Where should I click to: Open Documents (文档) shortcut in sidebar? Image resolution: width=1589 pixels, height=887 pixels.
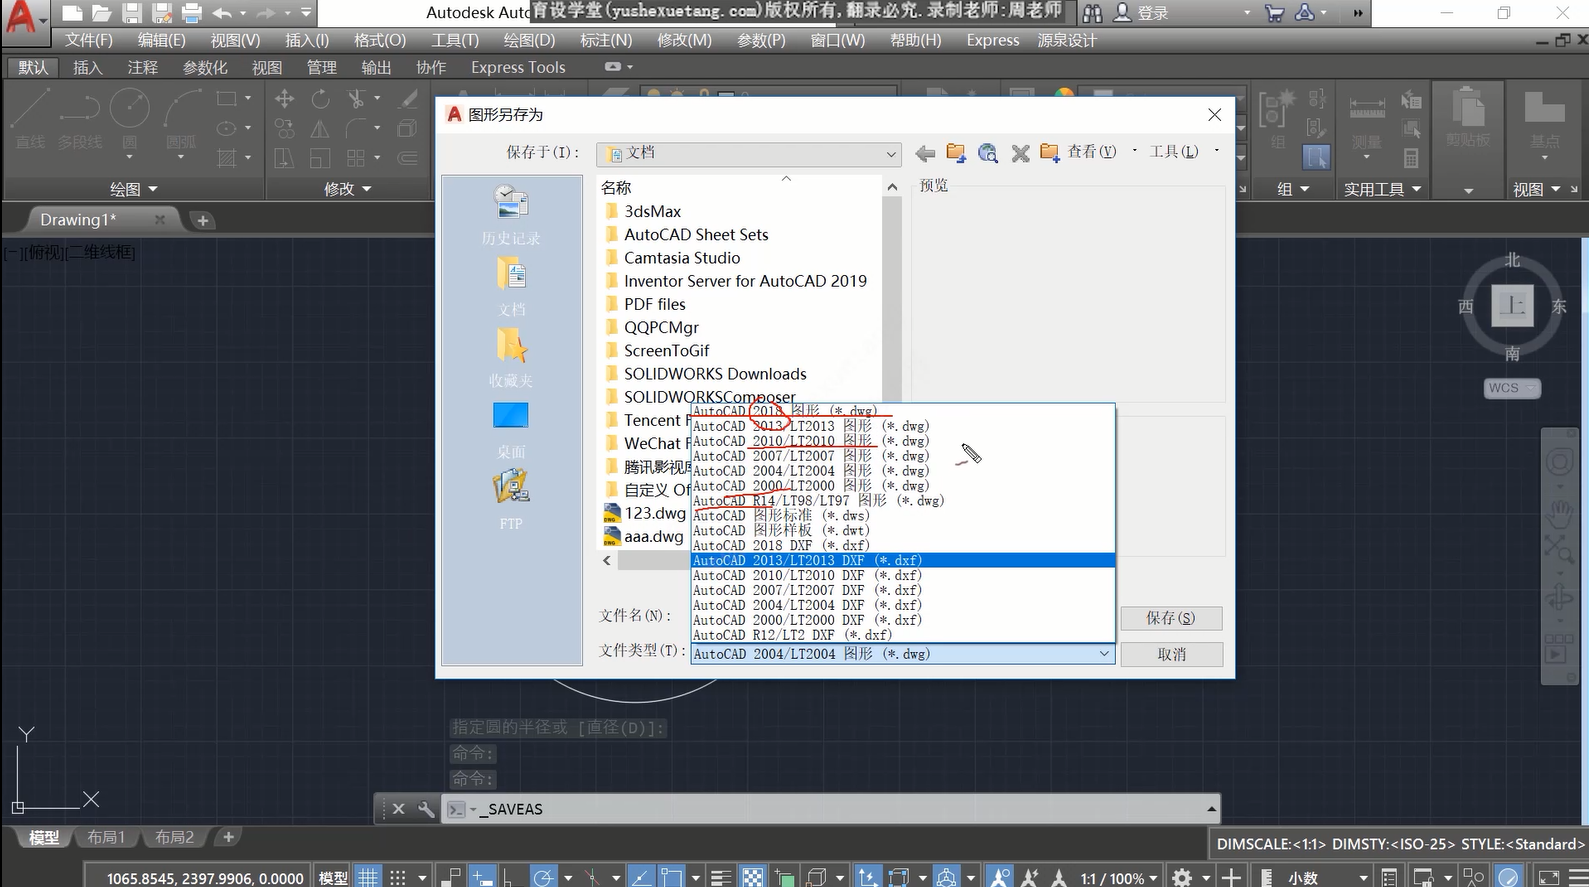511,286
